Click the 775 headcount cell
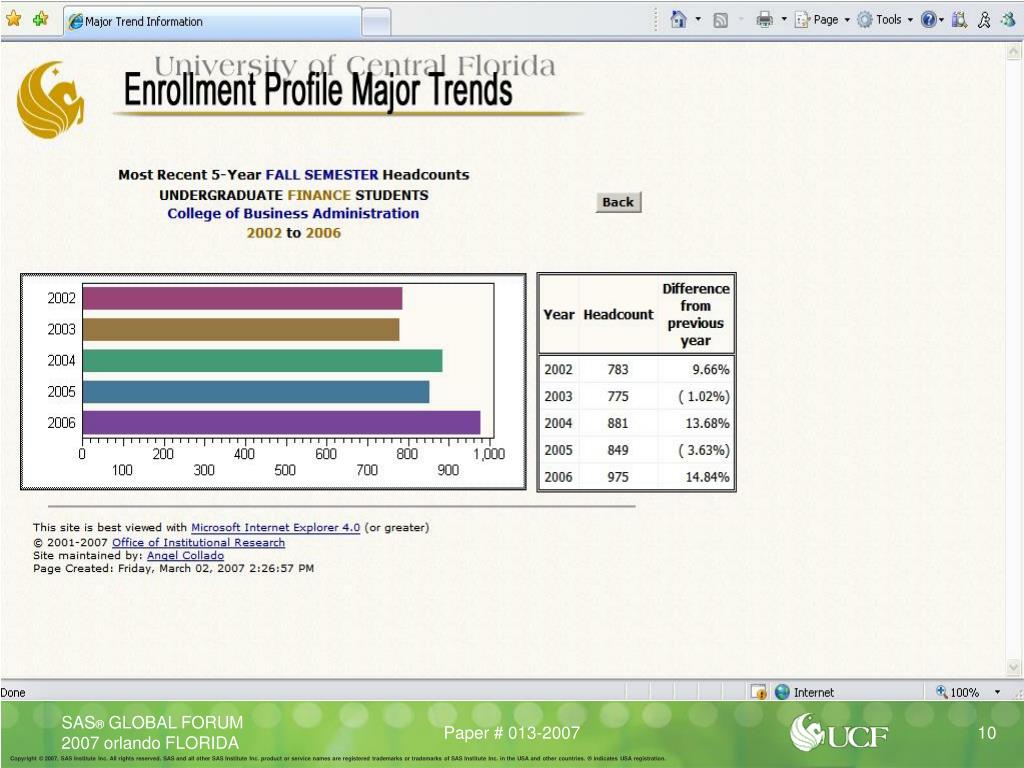The image size is (1024, 768). [618, 396]
